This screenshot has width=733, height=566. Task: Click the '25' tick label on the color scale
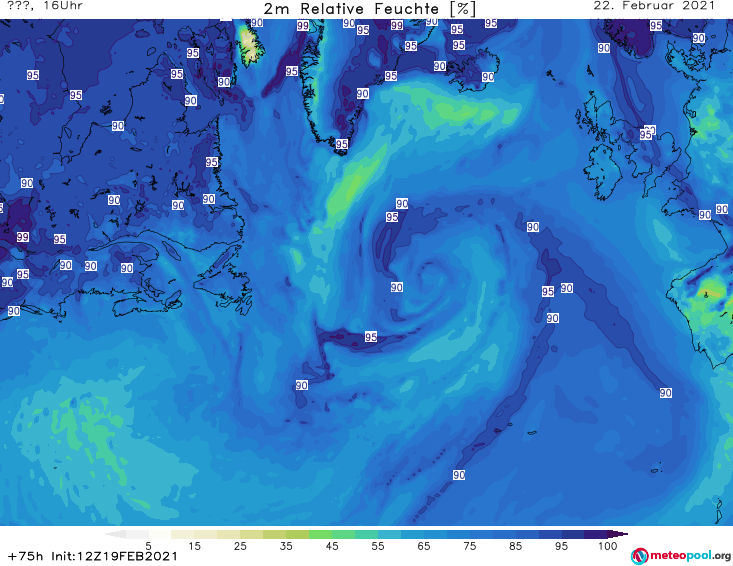[x=240, y=545]
